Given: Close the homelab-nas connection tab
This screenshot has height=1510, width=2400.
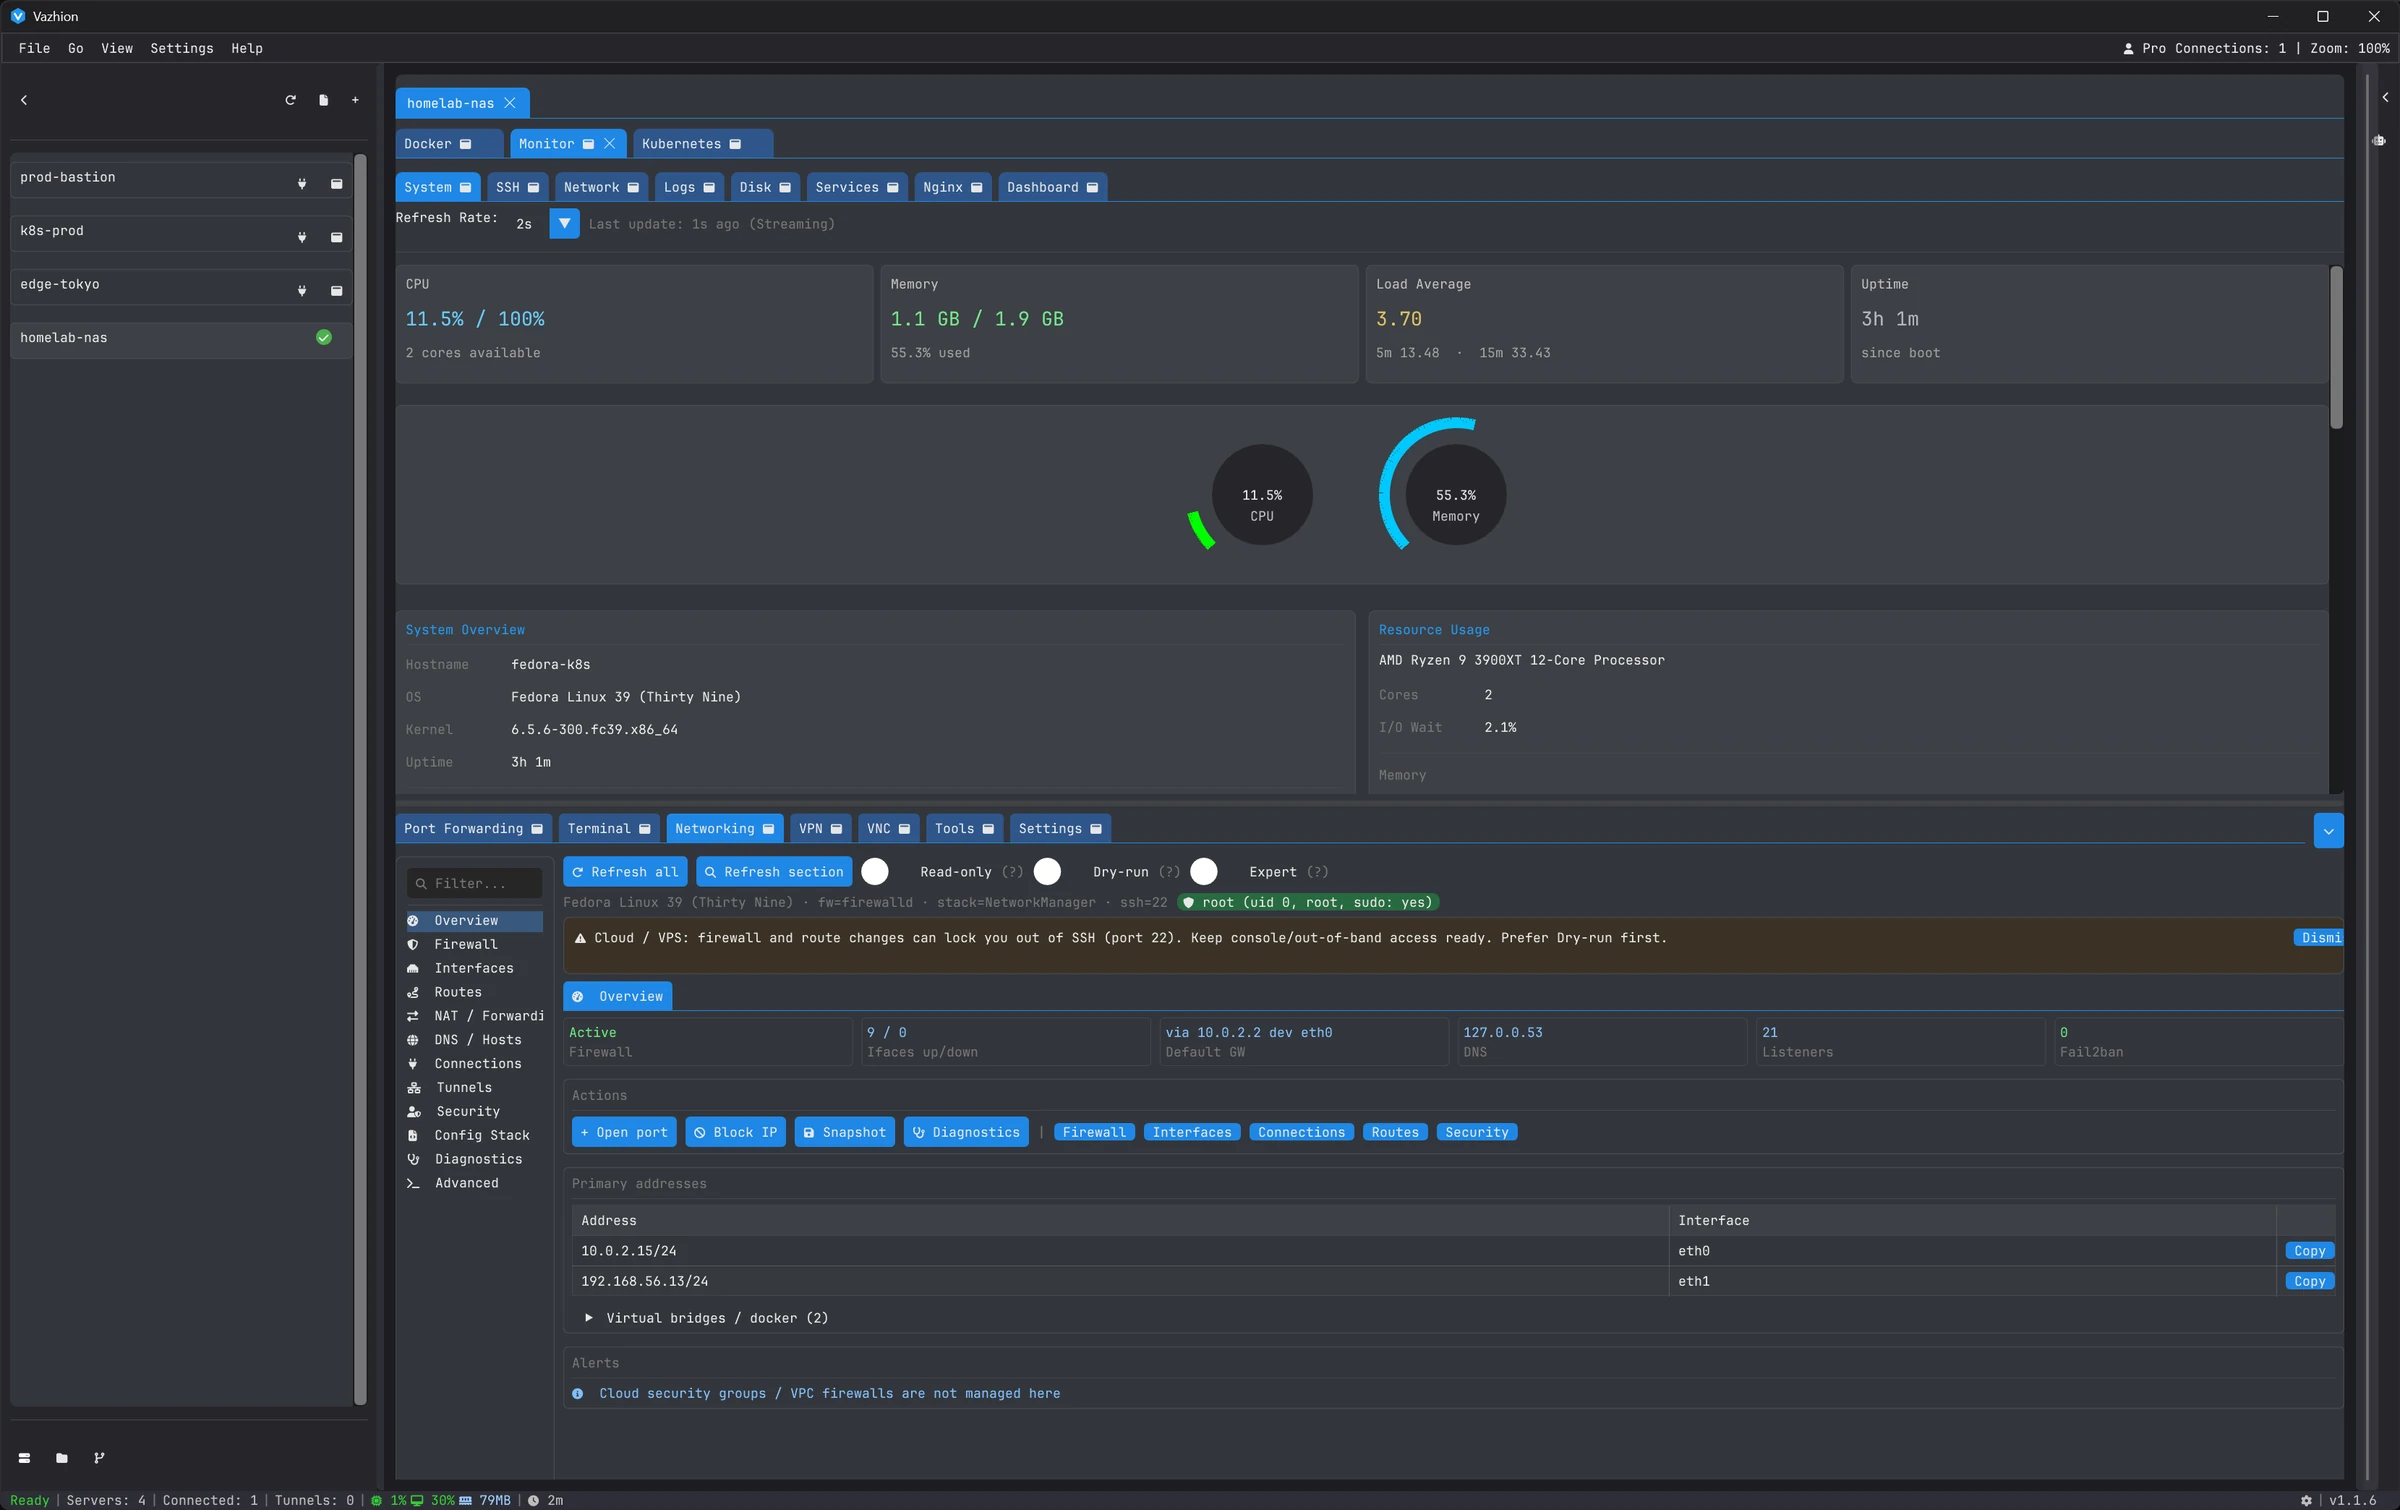Looking at the screenshot, I should (510, 103).
